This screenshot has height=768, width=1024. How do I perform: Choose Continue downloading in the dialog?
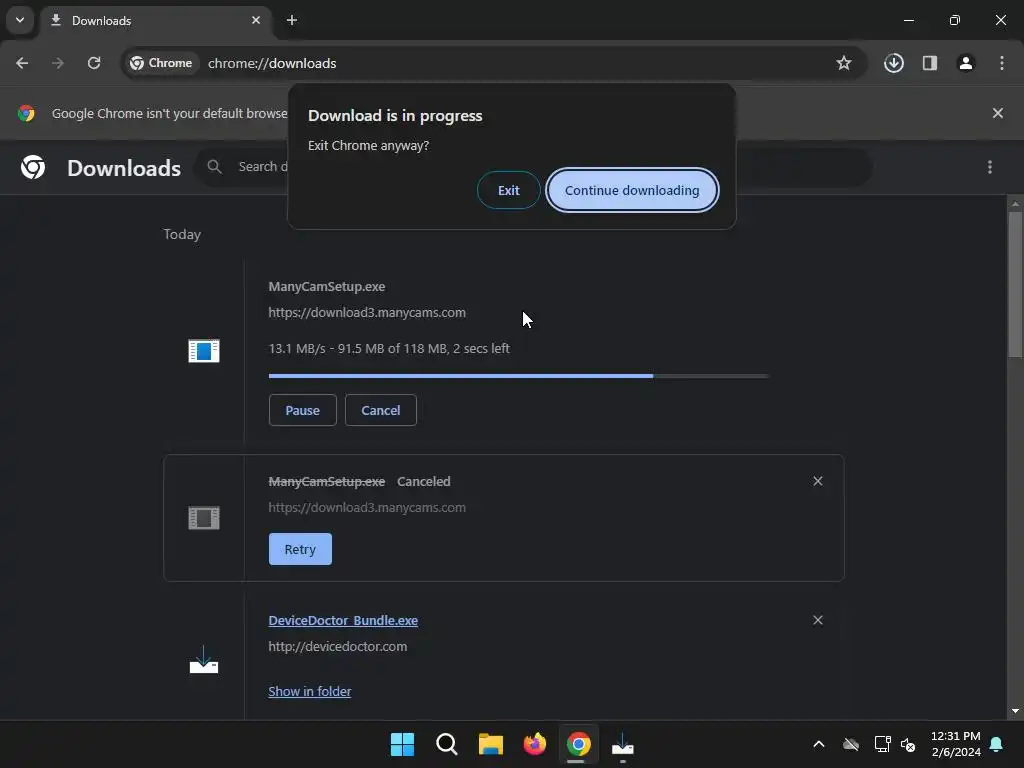tap(632, 190)
